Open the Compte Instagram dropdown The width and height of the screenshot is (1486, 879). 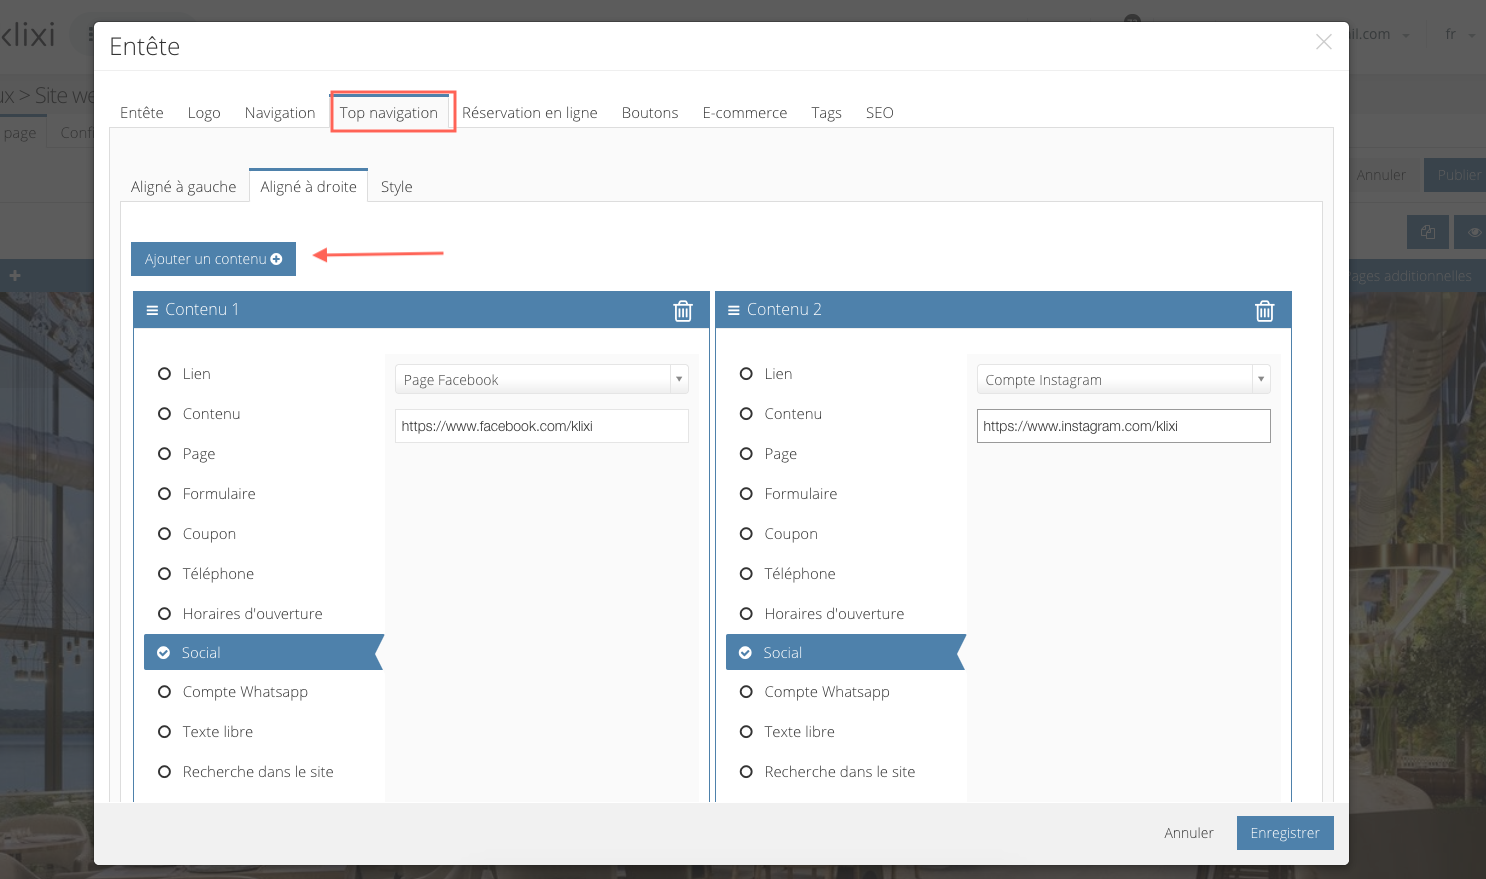[x=1124, y=379]
